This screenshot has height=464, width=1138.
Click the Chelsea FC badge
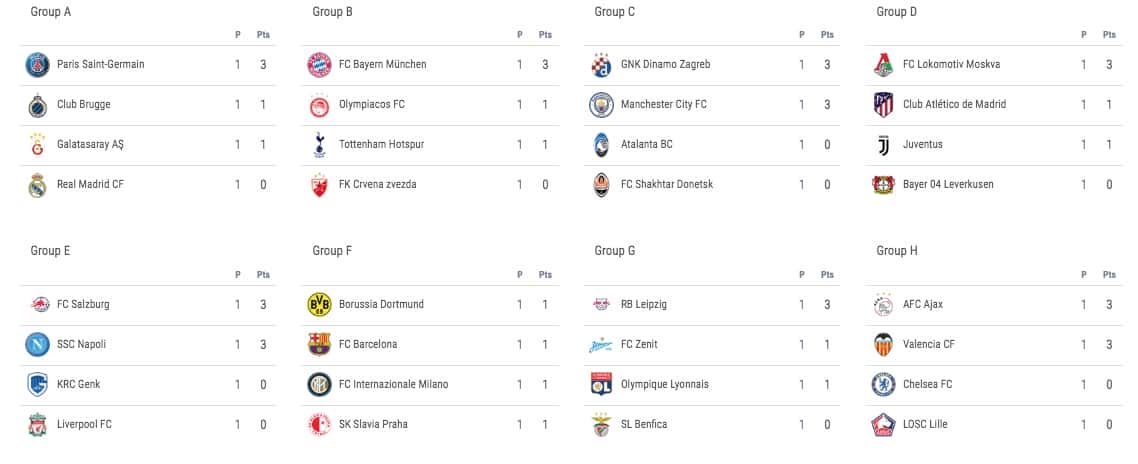point(883,384)
